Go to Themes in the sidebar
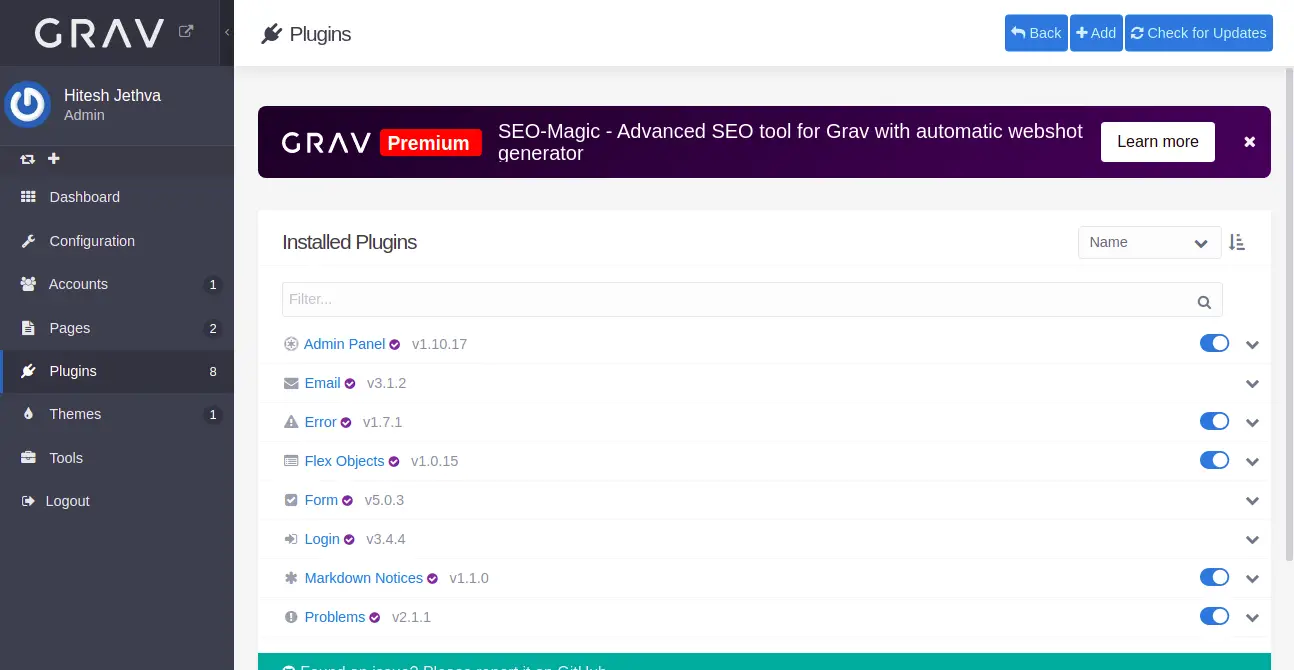1294x670 pixels. click(75, 414)
